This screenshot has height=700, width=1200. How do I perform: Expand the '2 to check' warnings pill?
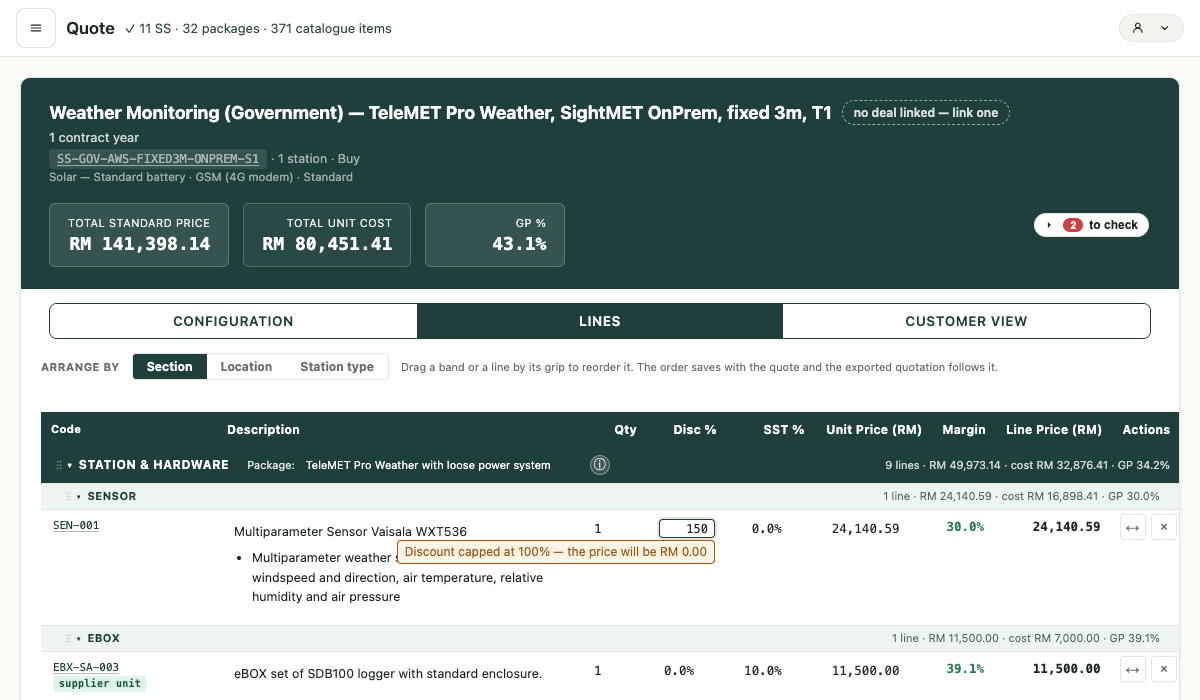pyautogui.click(x=1091, y=225)
